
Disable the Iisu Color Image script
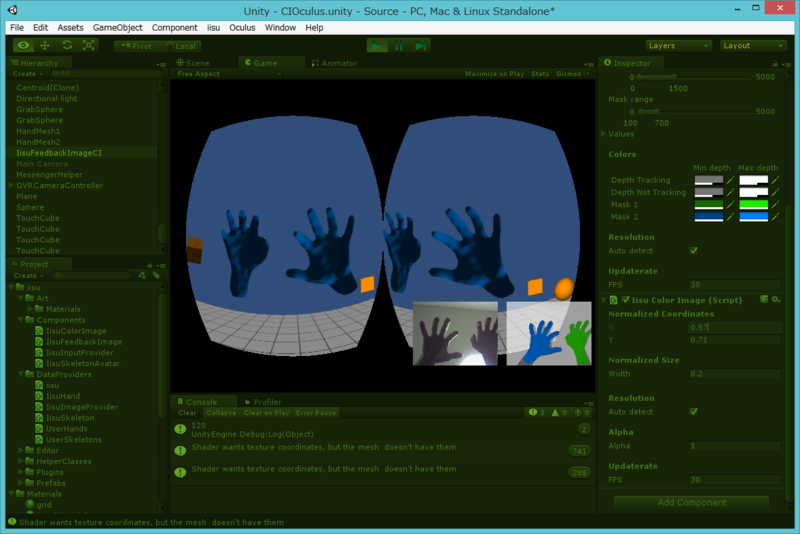626,300
